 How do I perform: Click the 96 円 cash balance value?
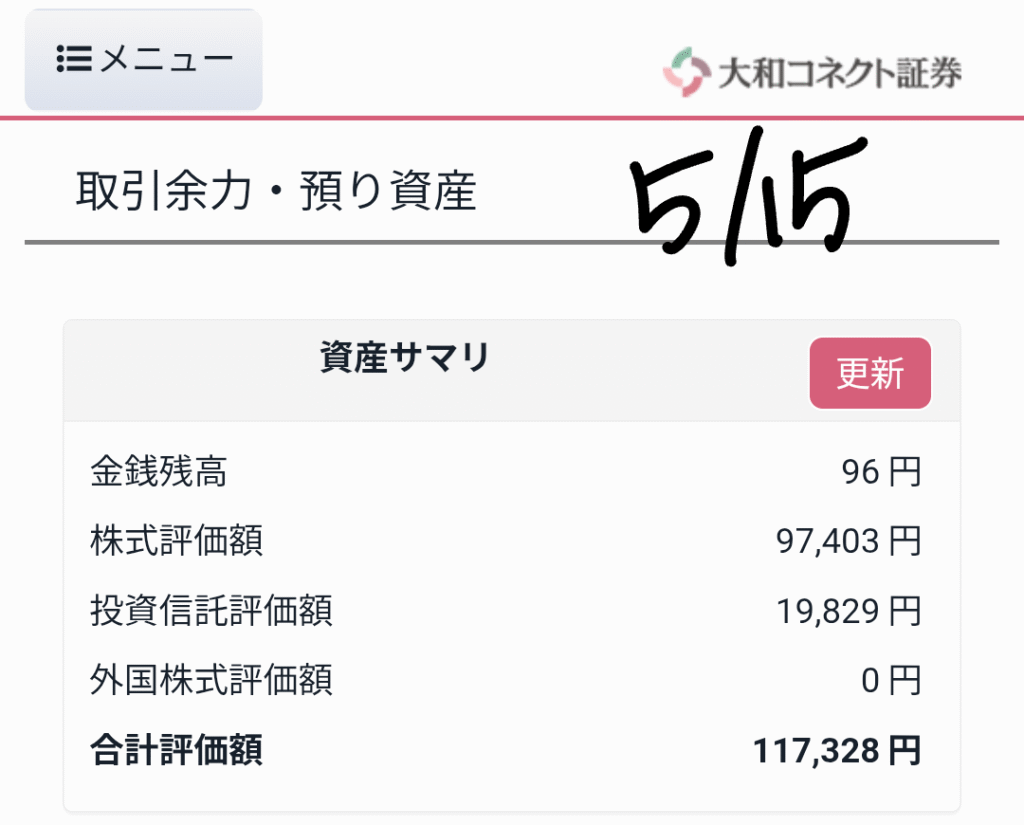[881, 472]
